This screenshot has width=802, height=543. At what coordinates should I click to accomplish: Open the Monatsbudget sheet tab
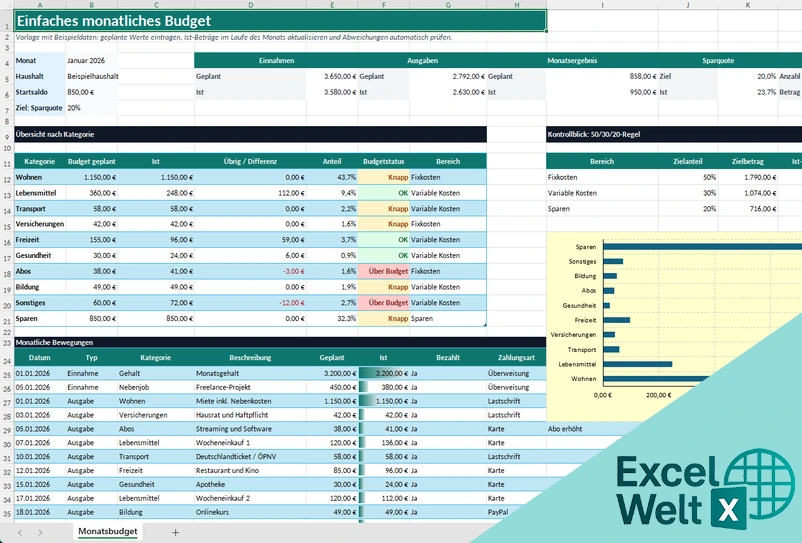tap(107, 531)
